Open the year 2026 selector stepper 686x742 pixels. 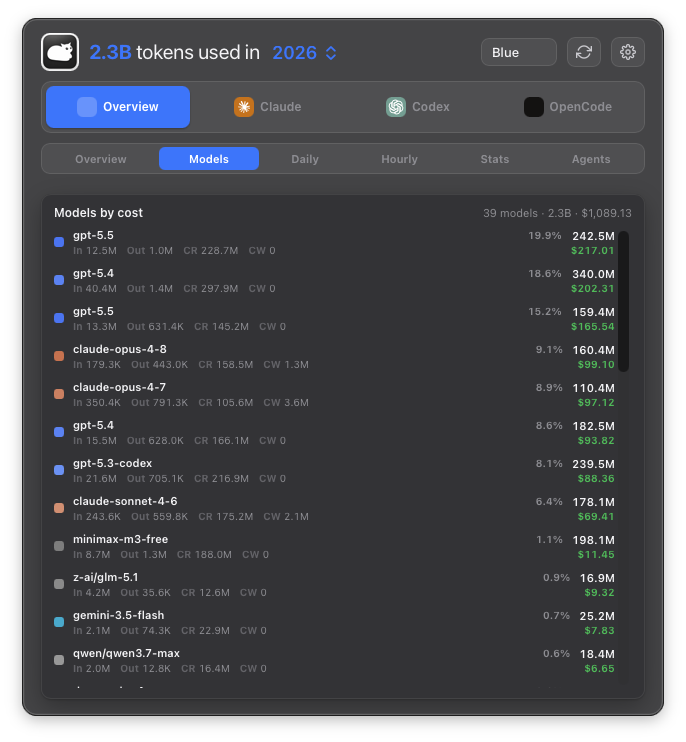tap(304, 53)
